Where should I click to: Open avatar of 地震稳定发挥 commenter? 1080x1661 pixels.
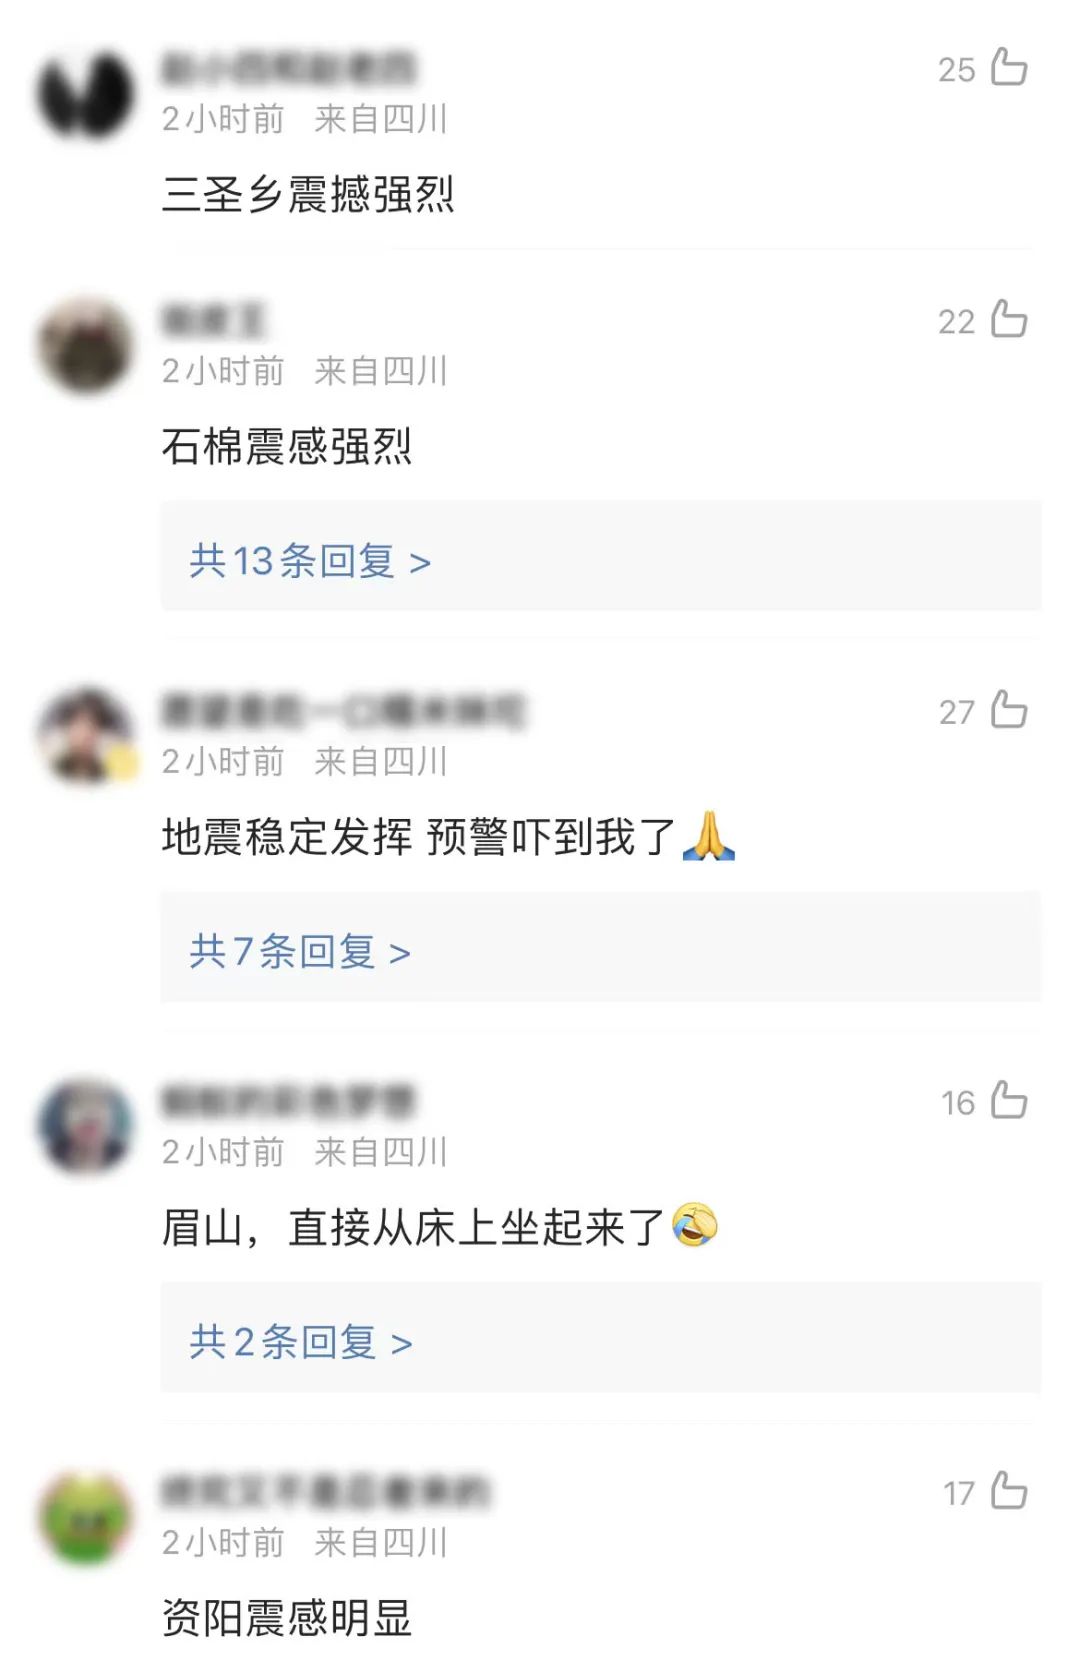click(86, 736)
